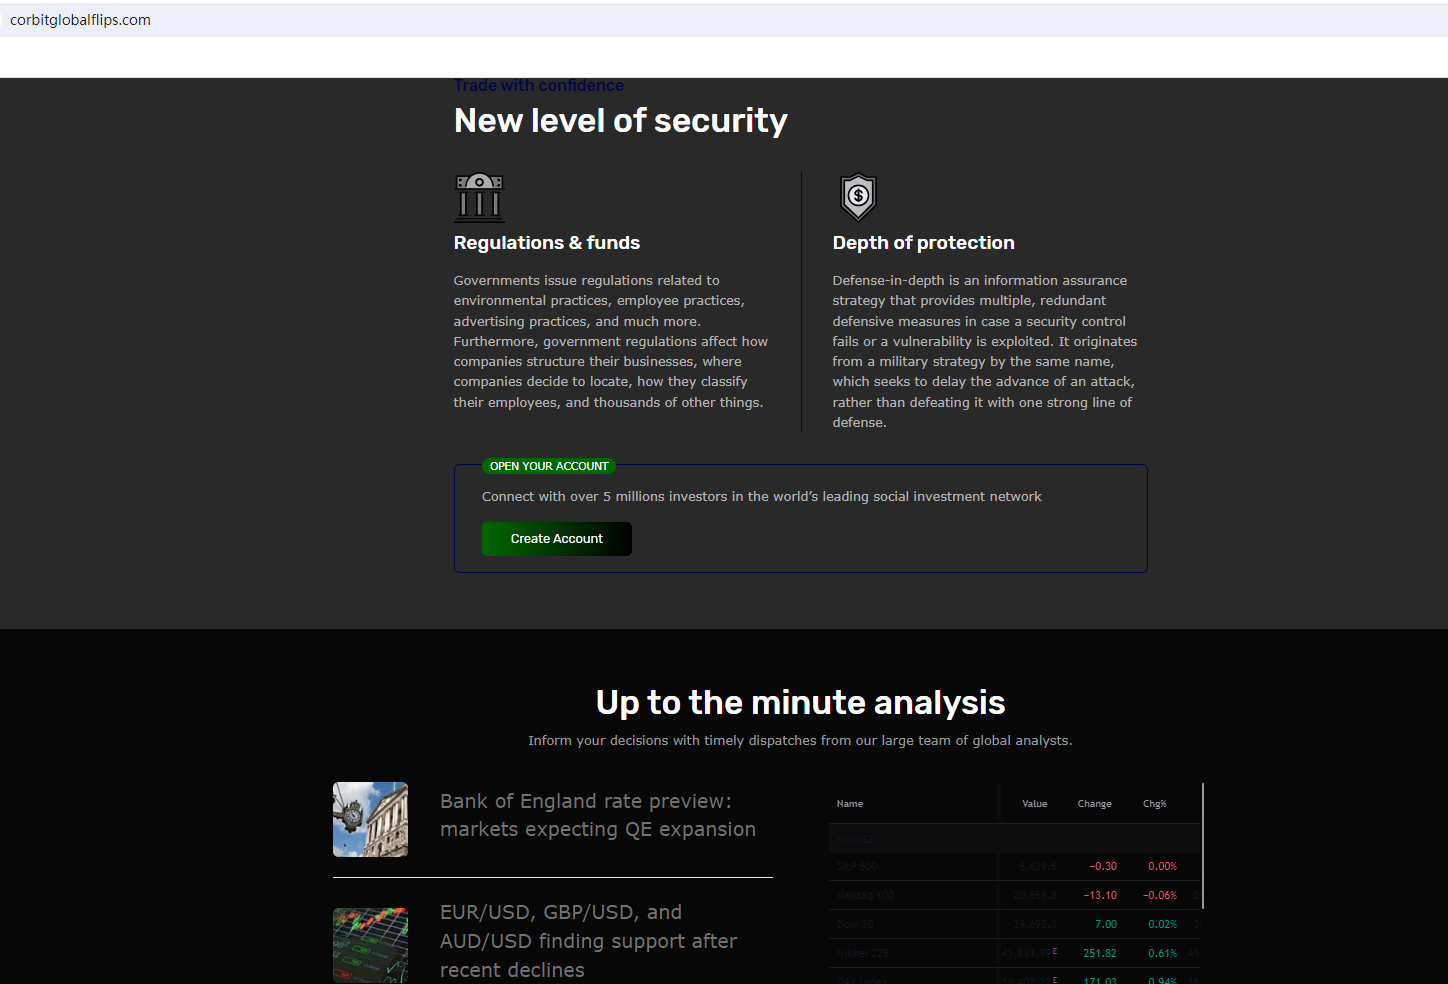Click the -0.06% percent change cell
1448x984 pixels.
click(x=1160, y=895)
